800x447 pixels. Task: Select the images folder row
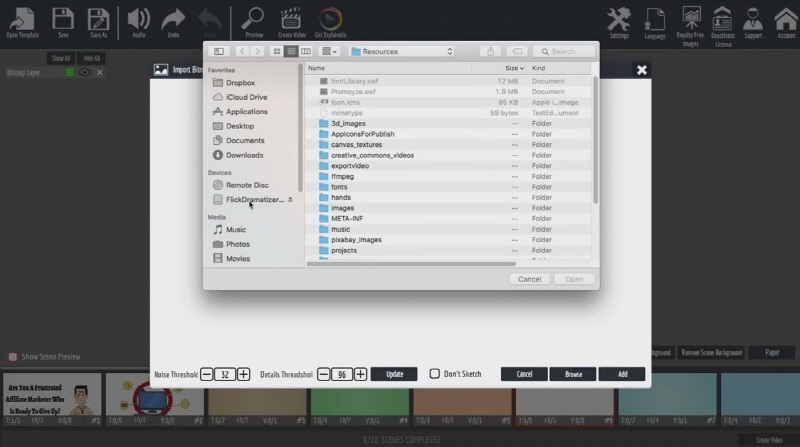click(x=448, y=208)
